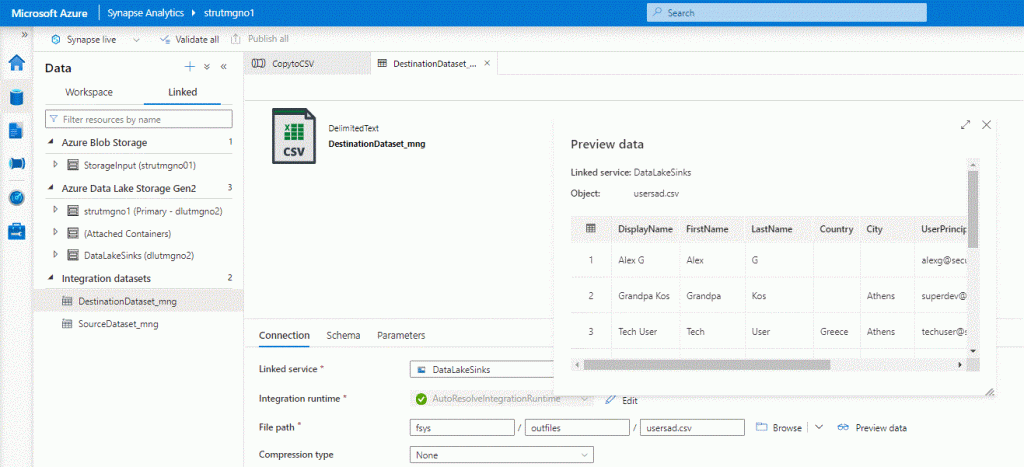Collapse the Integration datasets group
The height and width of the screenshot is (467, 1024).
(51, 278)
